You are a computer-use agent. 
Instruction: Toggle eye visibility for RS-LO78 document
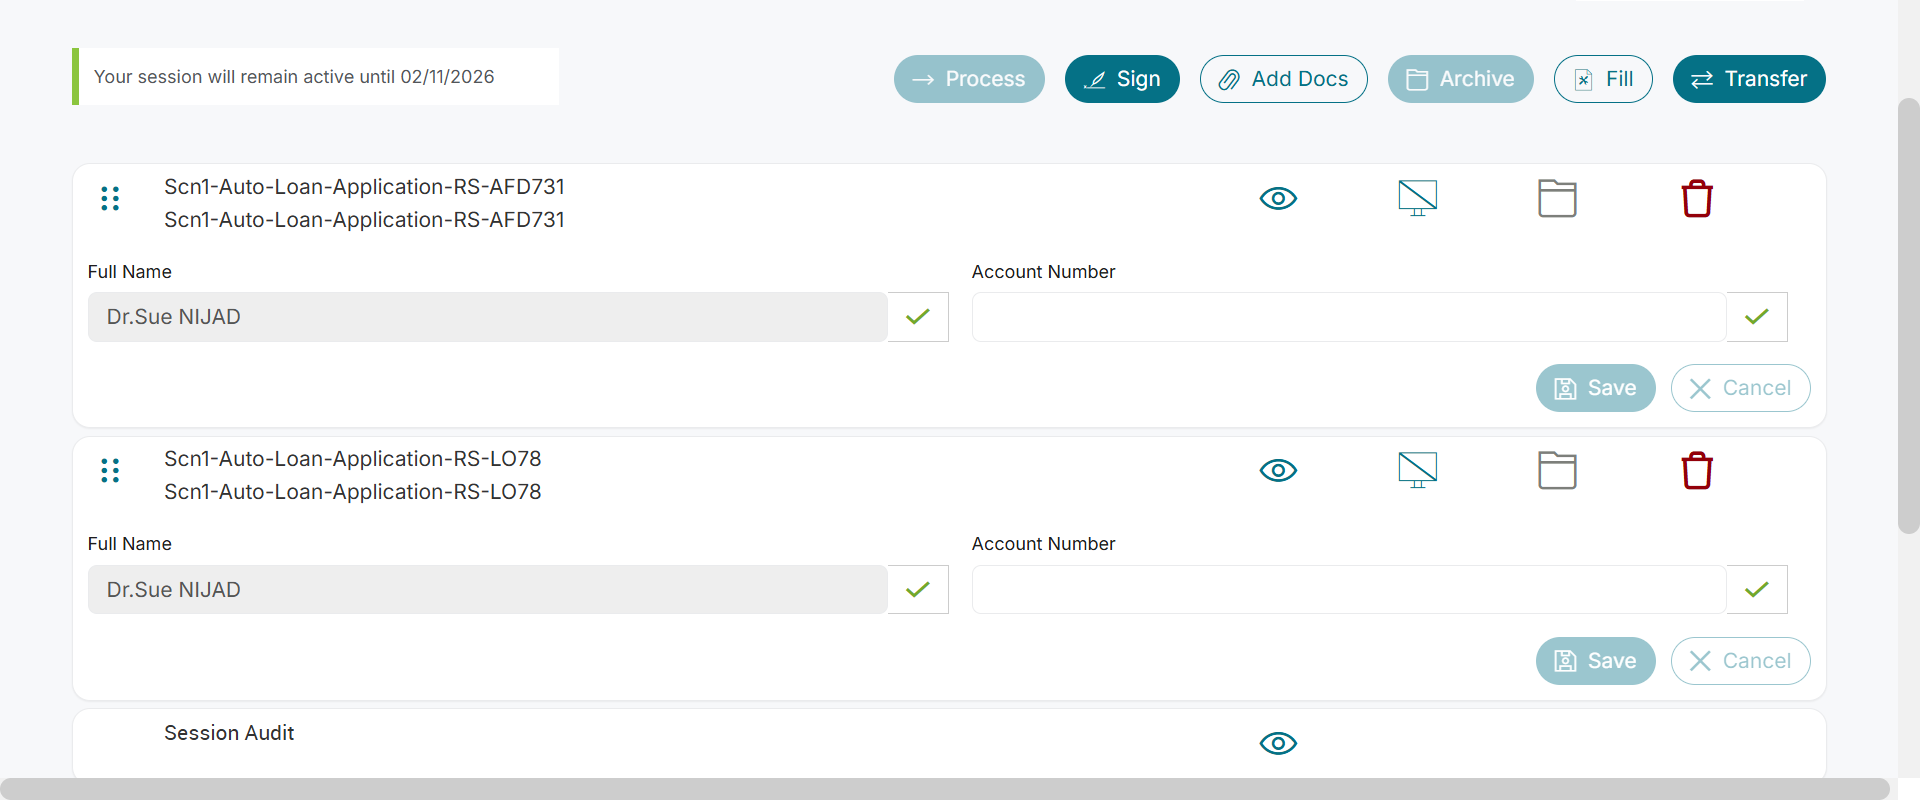[1278, 470]
